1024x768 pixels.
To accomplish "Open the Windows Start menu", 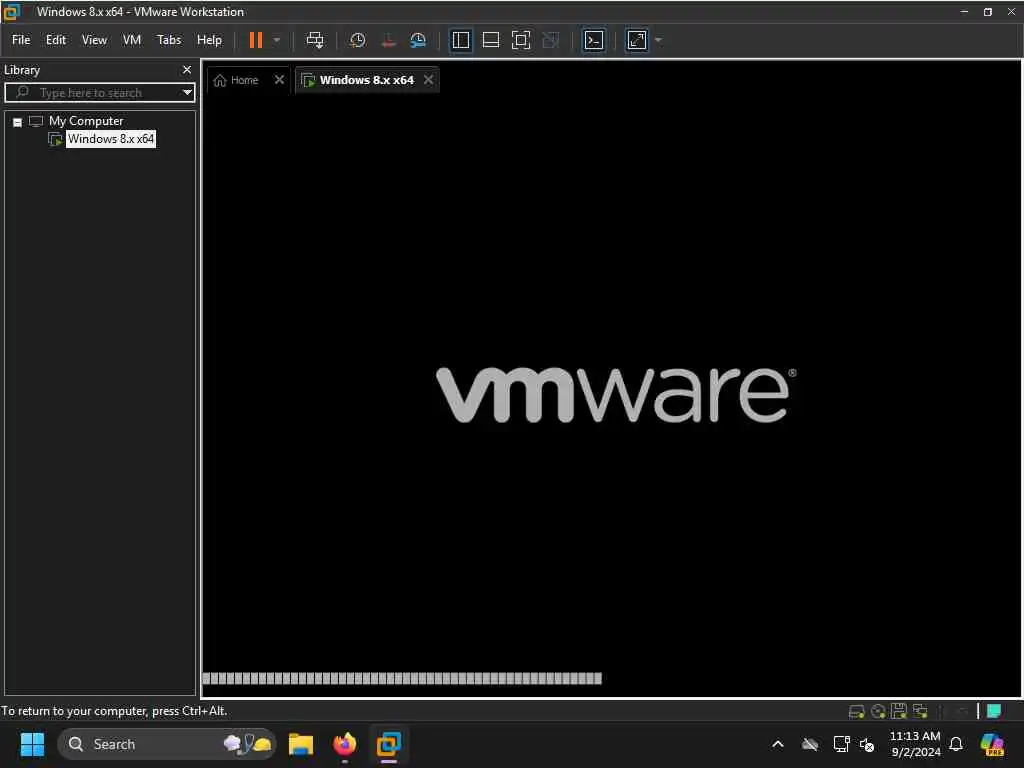I will (x=32, y=744).
